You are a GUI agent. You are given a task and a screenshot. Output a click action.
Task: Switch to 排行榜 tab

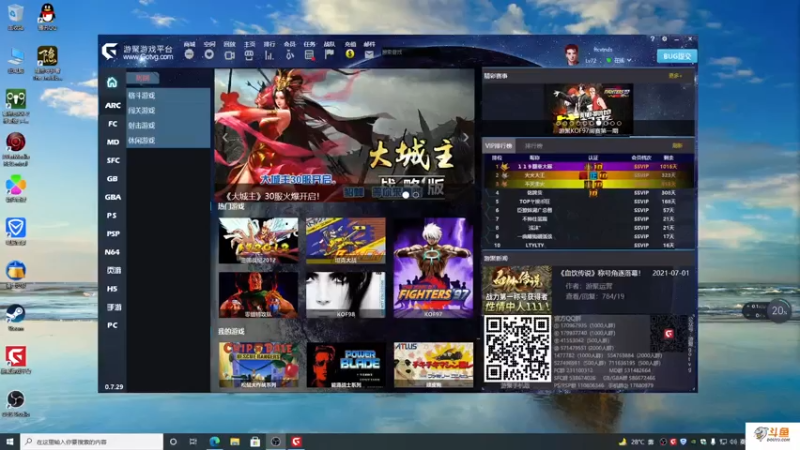[534, 146]
